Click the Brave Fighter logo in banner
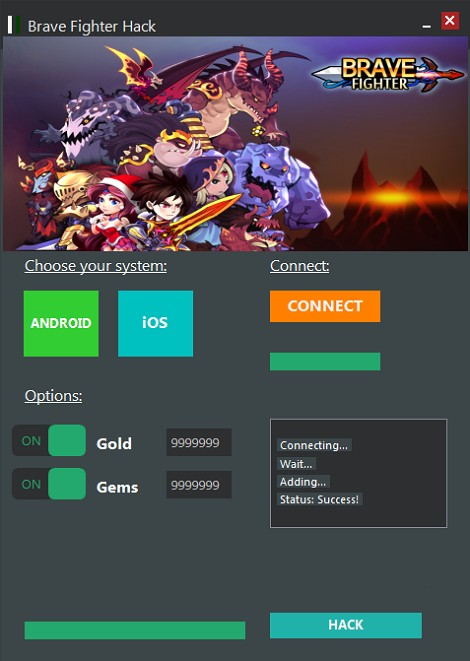 point(387,74)
